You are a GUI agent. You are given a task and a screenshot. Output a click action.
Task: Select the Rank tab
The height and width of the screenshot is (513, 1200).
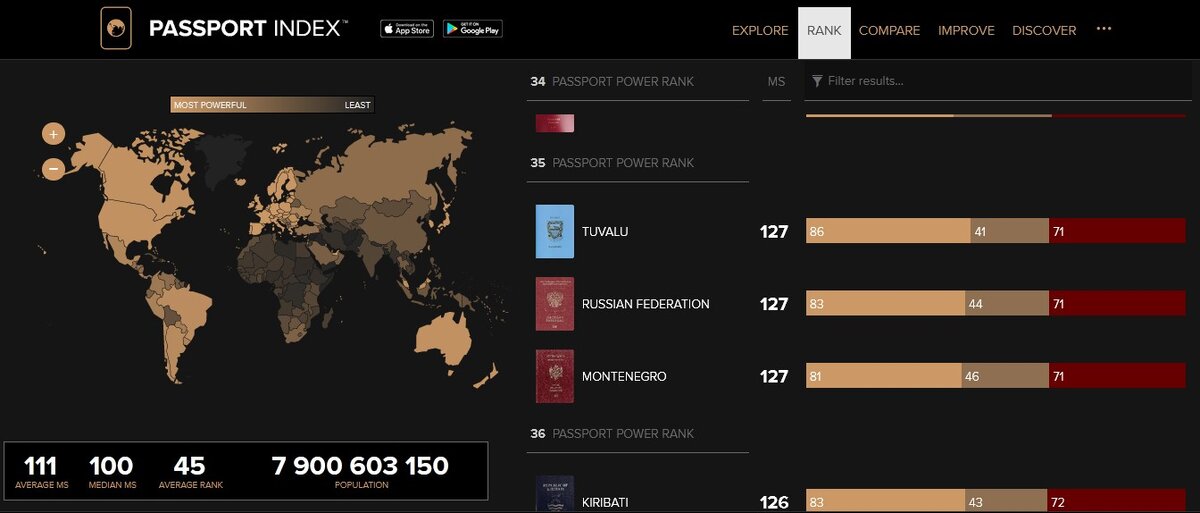click(824, 32)
